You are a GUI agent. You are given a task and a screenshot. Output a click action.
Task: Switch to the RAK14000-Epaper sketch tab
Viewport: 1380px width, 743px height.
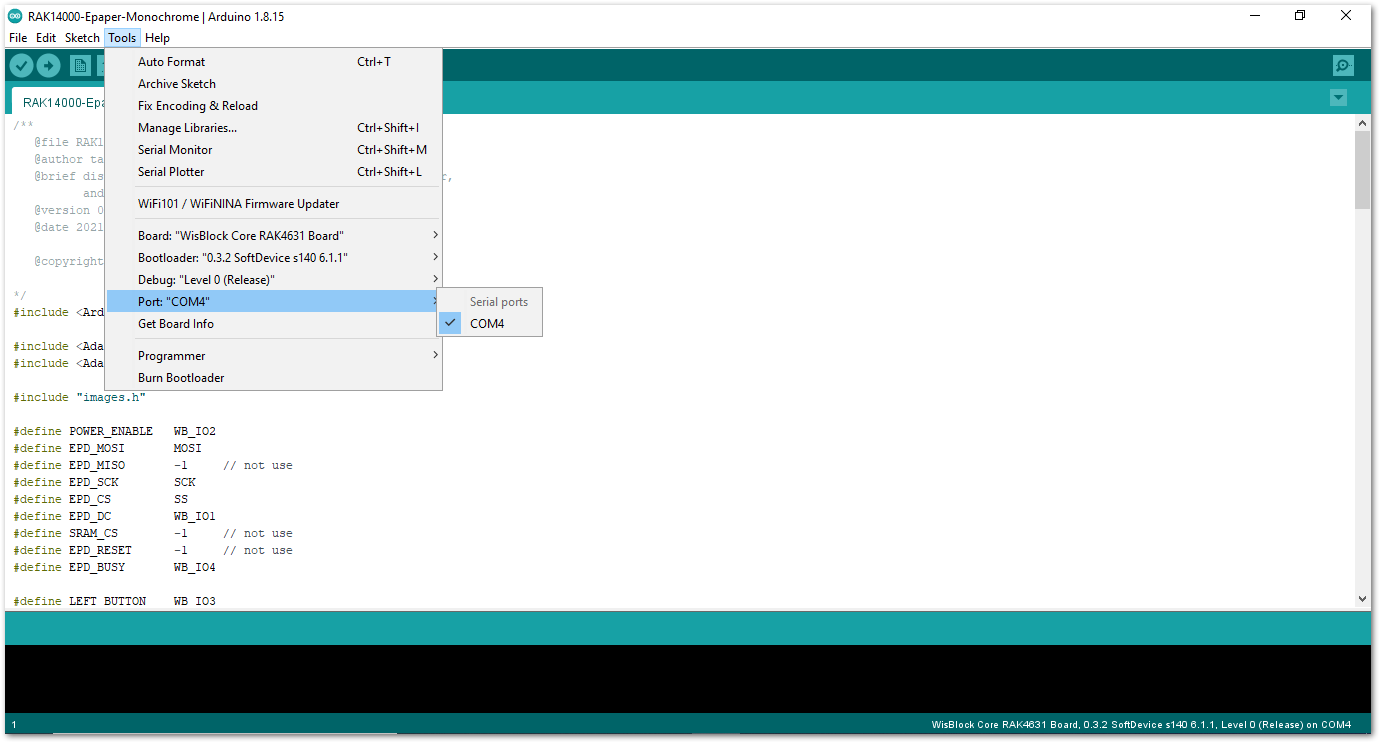[x=60, y=102]
